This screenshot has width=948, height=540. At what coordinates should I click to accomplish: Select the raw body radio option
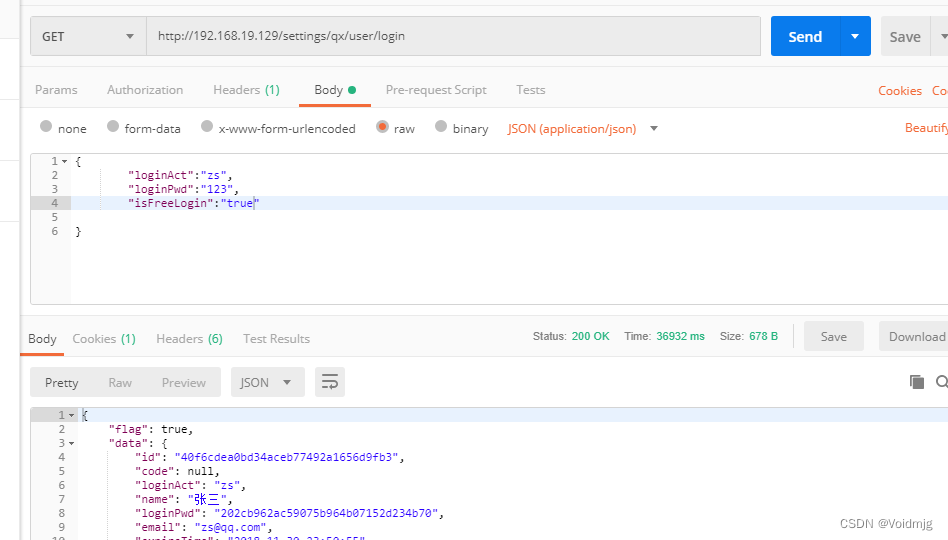coord(382,126)
